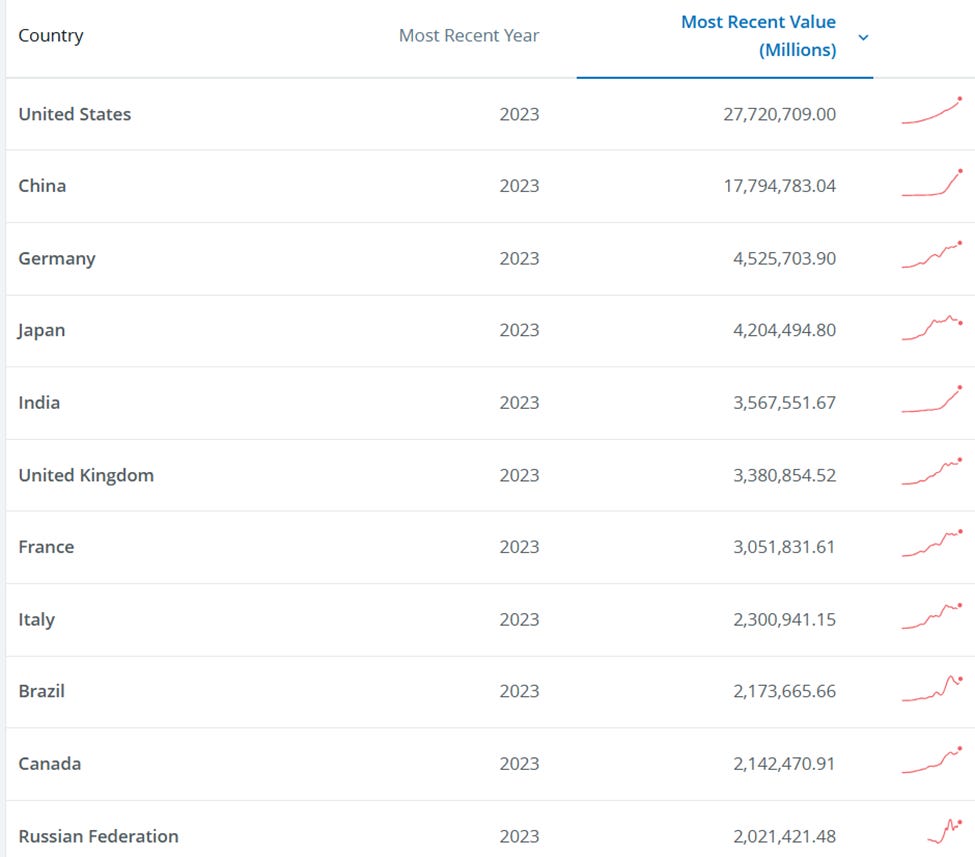Screen dimensions: 975x857
Task: Open Brazil country link
Action: pyautogui.click(x=42, y=691)
